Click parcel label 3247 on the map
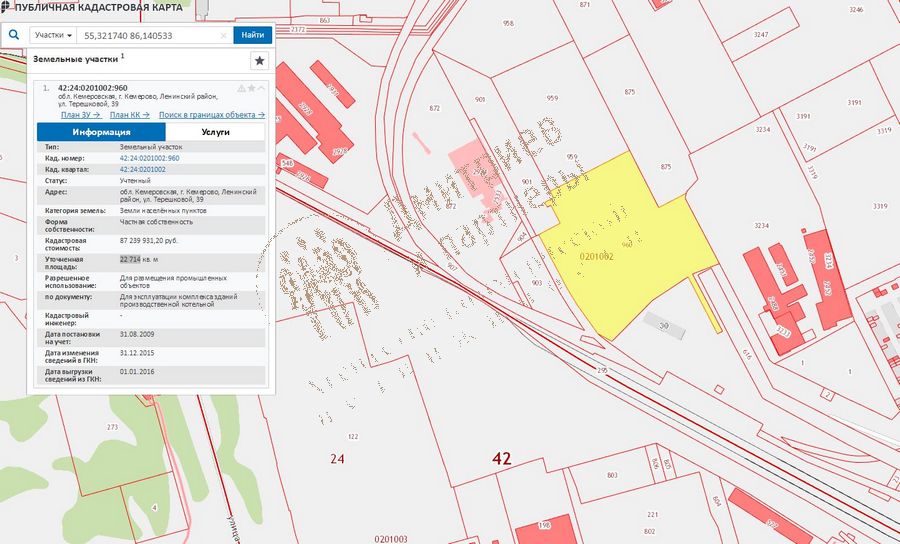The height and width of the screenshot is (544, 900). point(761,35)
